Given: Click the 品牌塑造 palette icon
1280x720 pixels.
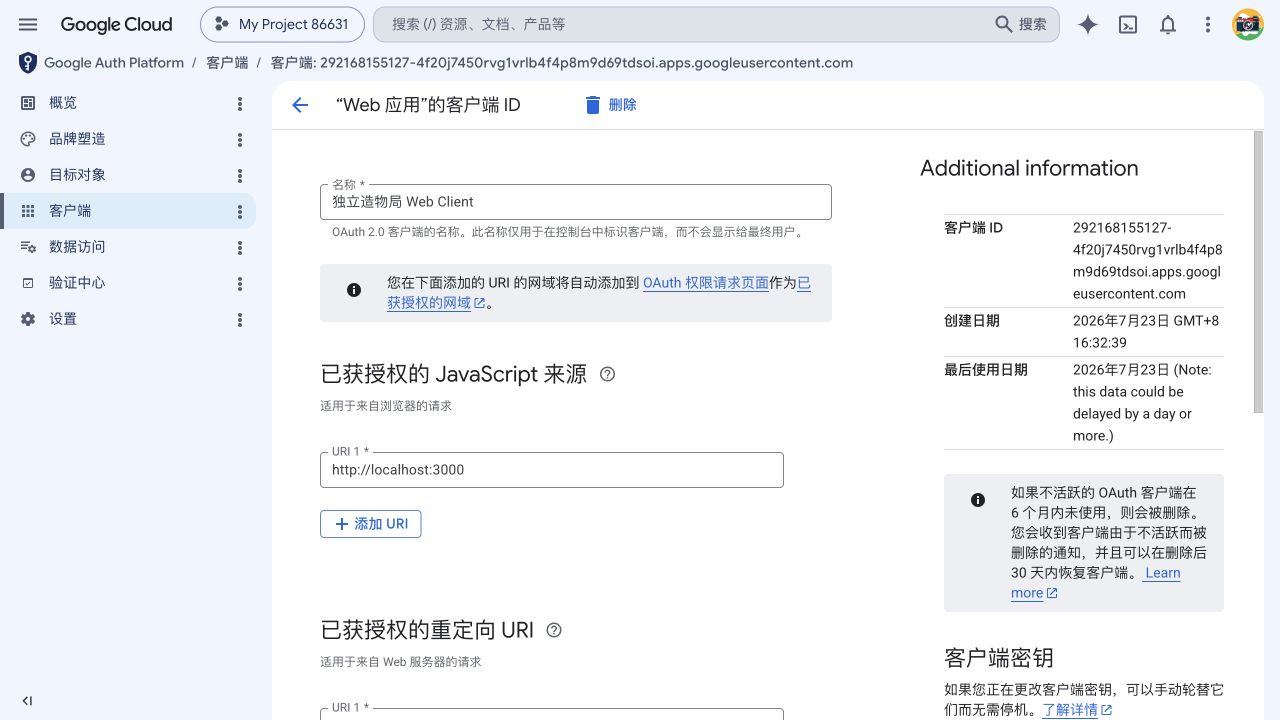Looking at the screenshot, I should [28, 139].
